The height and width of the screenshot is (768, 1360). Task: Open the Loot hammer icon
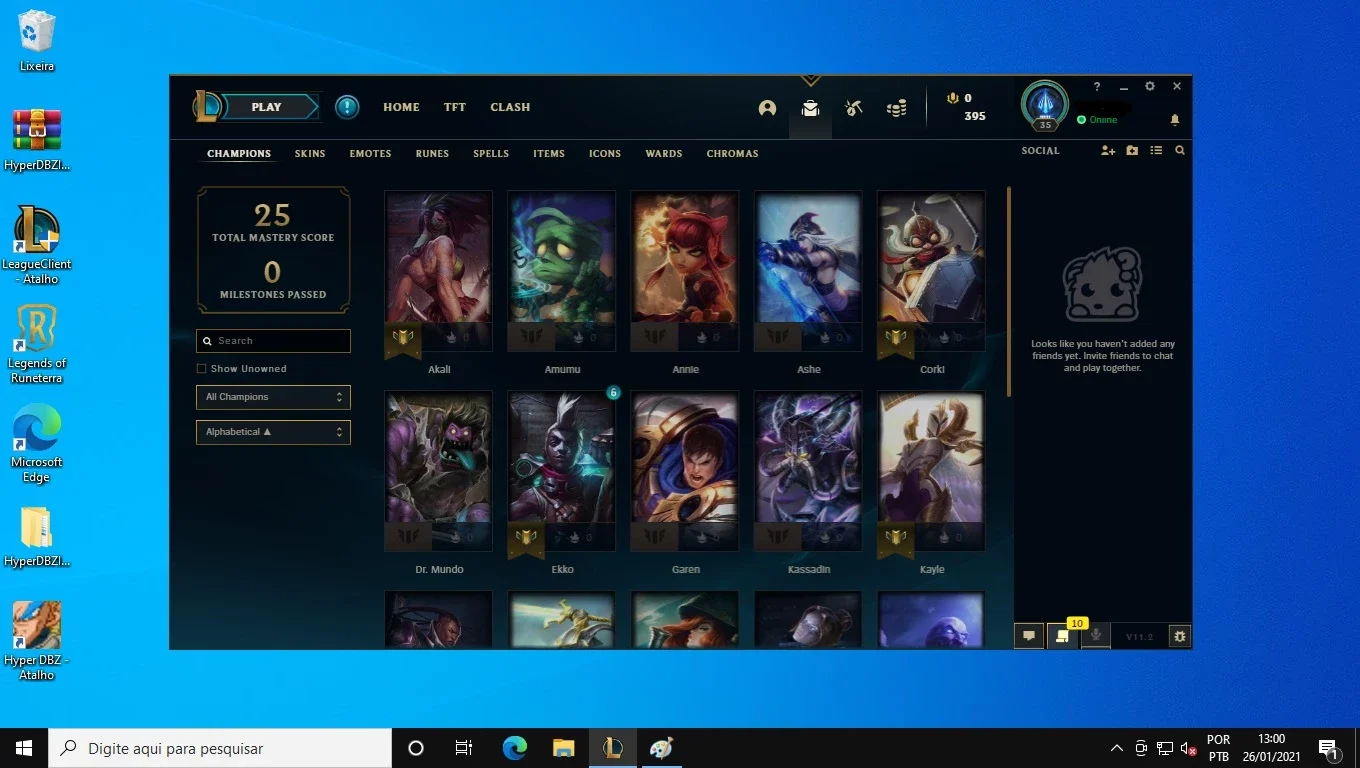tap(853, 108)
